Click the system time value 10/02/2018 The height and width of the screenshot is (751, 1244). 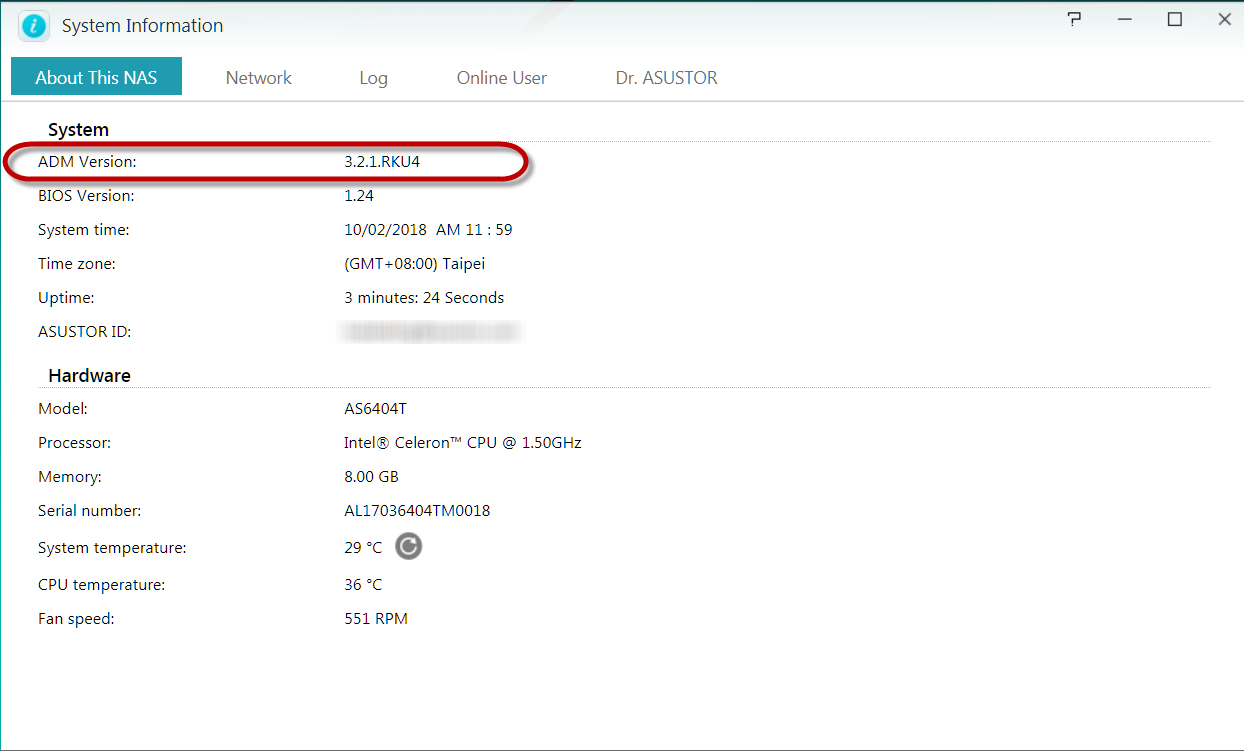click(x=385, y=230)
